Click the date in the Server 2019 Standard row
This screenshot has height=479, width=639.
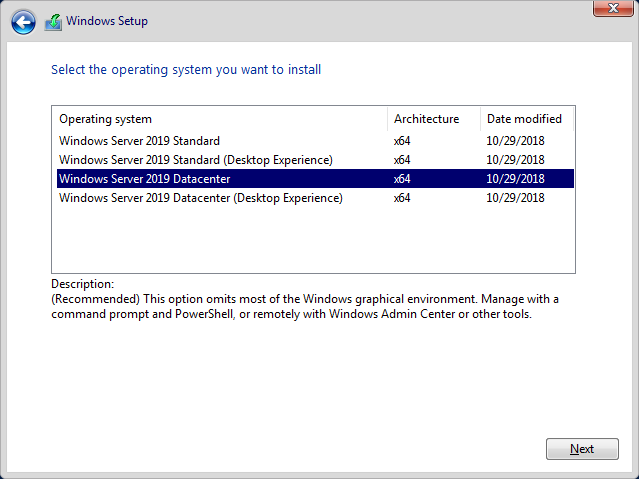pyautogui.click(x=515, y=141)
